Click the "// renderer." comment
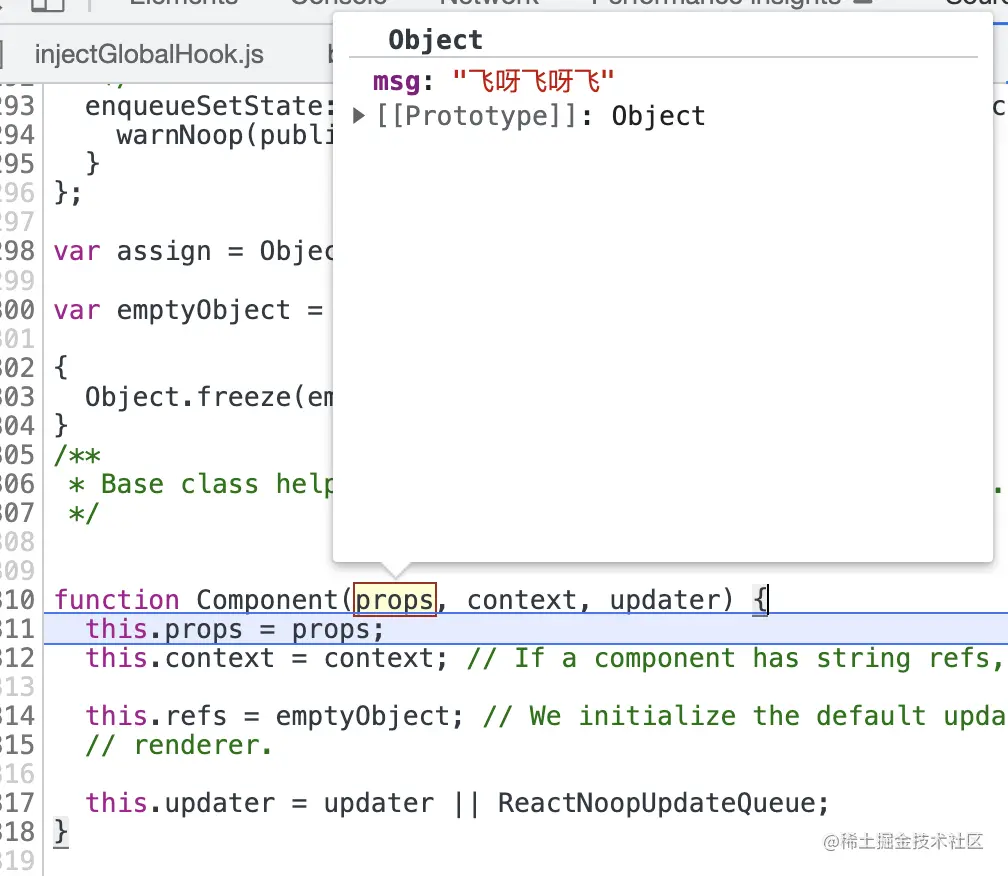The height and width of the screenshot is (876, 1008). point(179,746)
